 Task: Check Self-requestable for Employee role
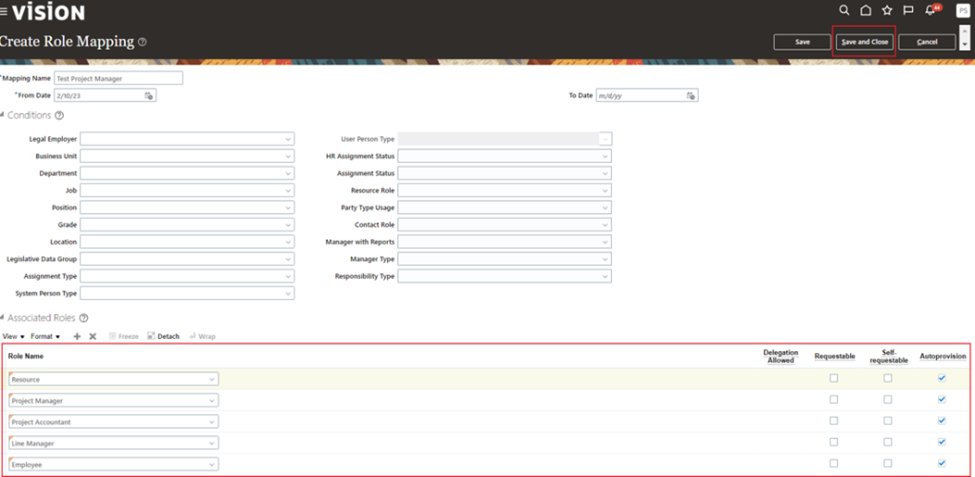pyautogui.click(x=887, y=464)
